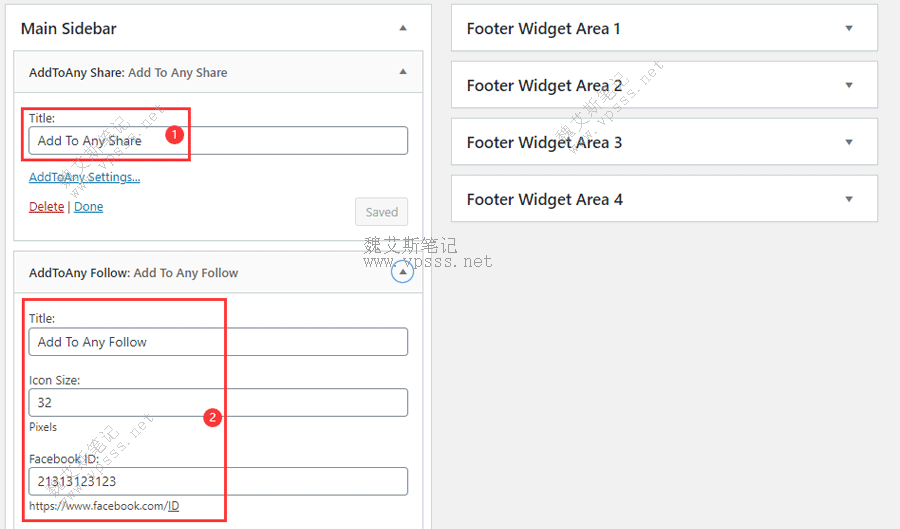This screenshot has height=529, width=900.
Task: Click the Facebook ID input field
Action: (x=217, y=481)
